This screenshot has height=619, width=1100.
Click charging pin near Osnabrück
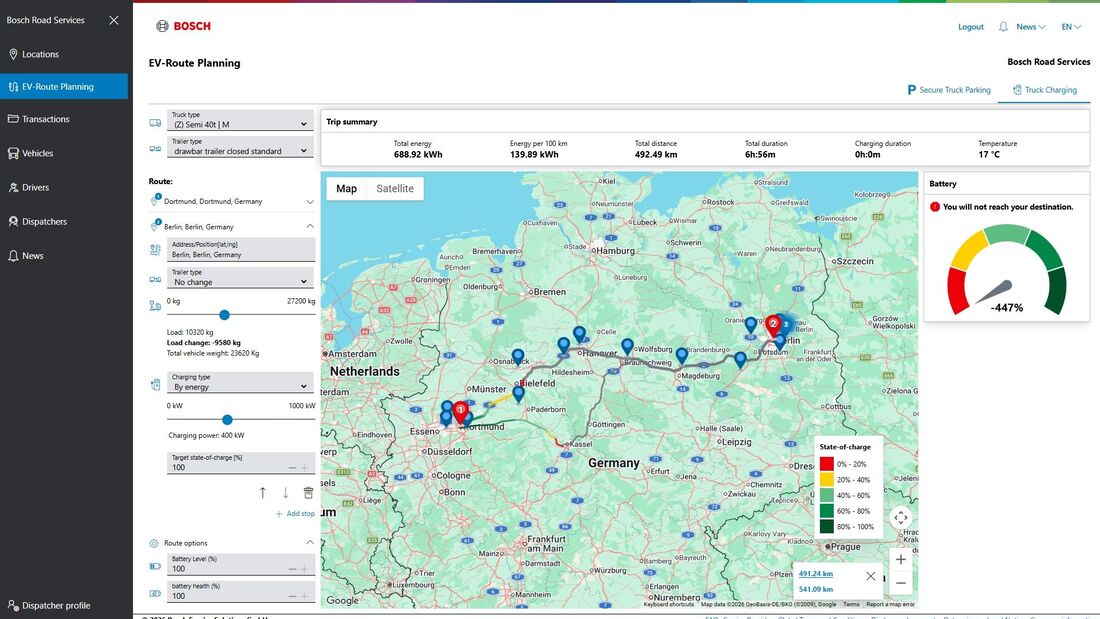[x=518, y=357]
